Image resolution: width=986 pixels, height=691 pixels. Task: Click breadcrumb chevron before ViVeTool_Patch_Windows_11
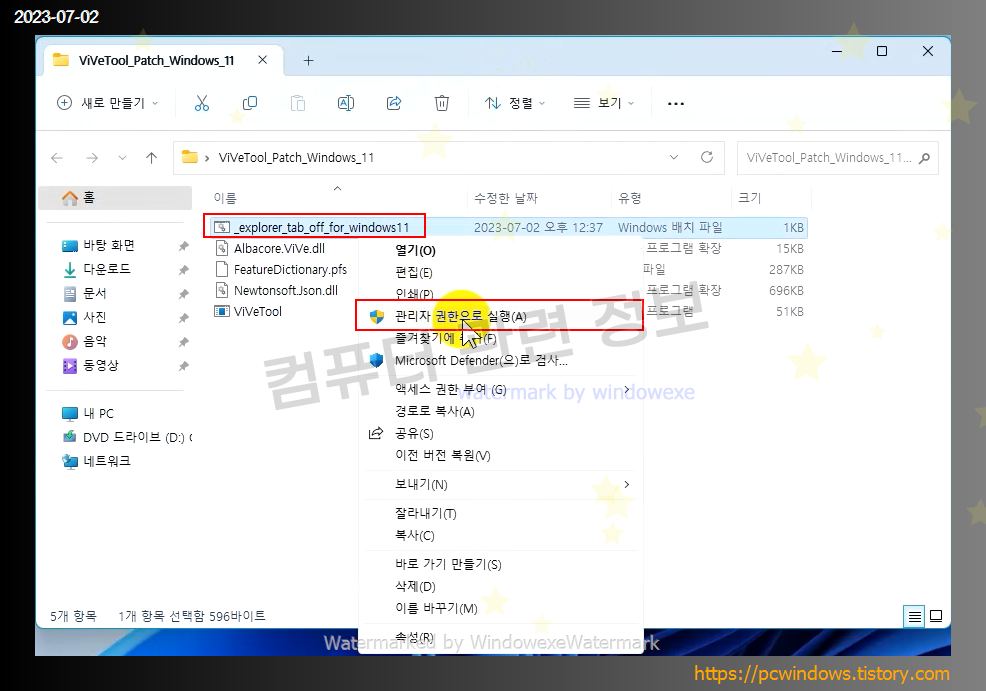[207, 158]
